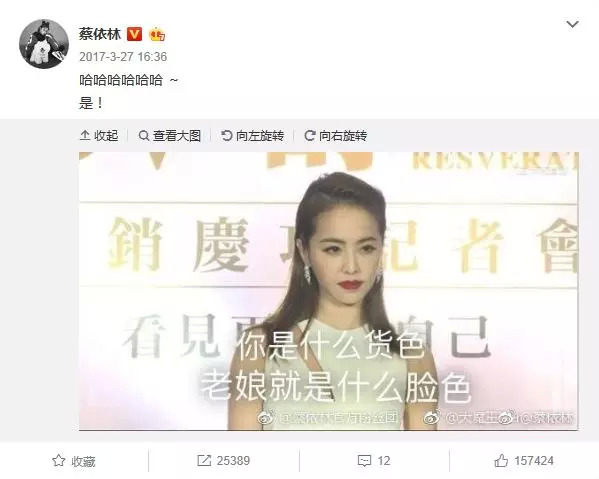
Task: Open the 2017-3-27 16:36 timestamp link
Action: [x=123, y=57]
